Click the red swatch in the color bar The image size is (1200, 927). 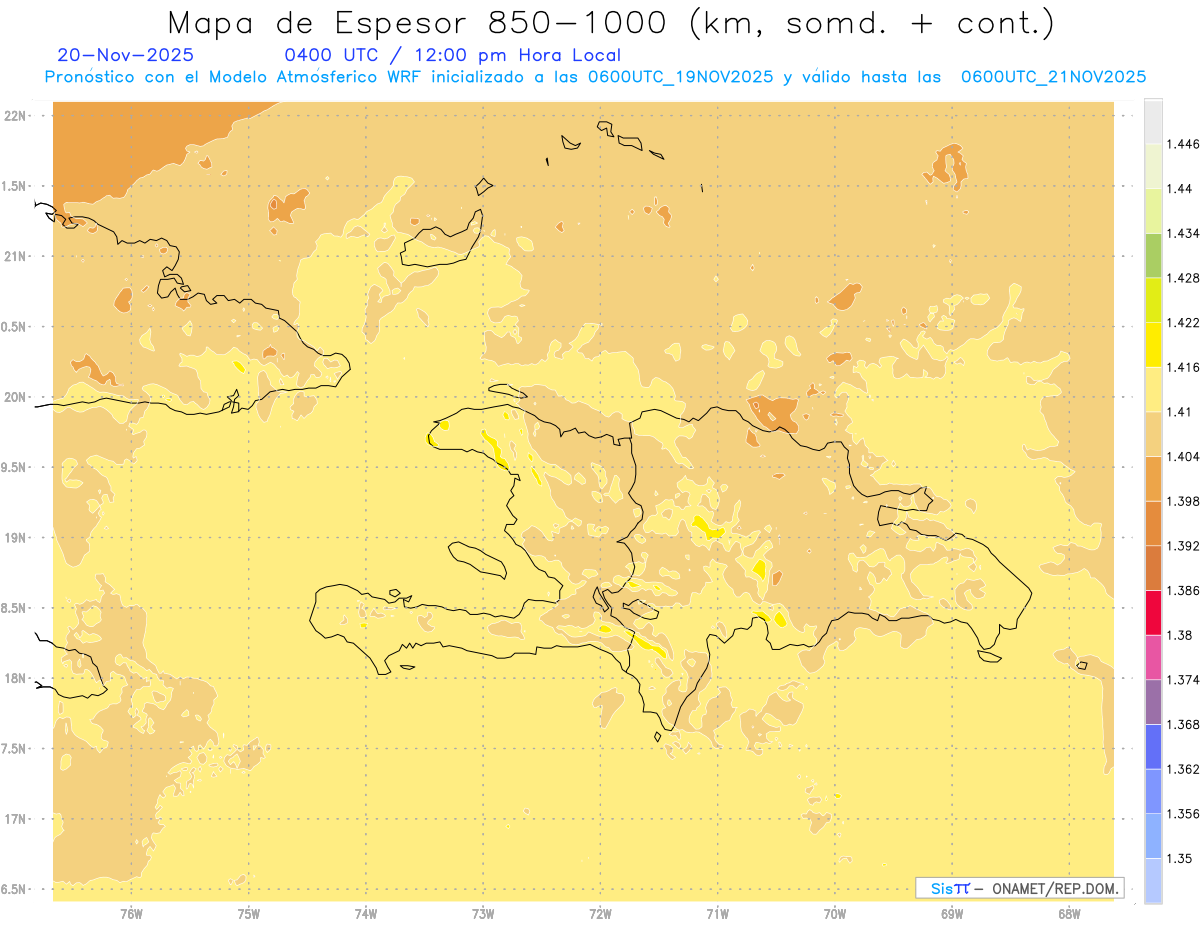(x=1153, y=613)
